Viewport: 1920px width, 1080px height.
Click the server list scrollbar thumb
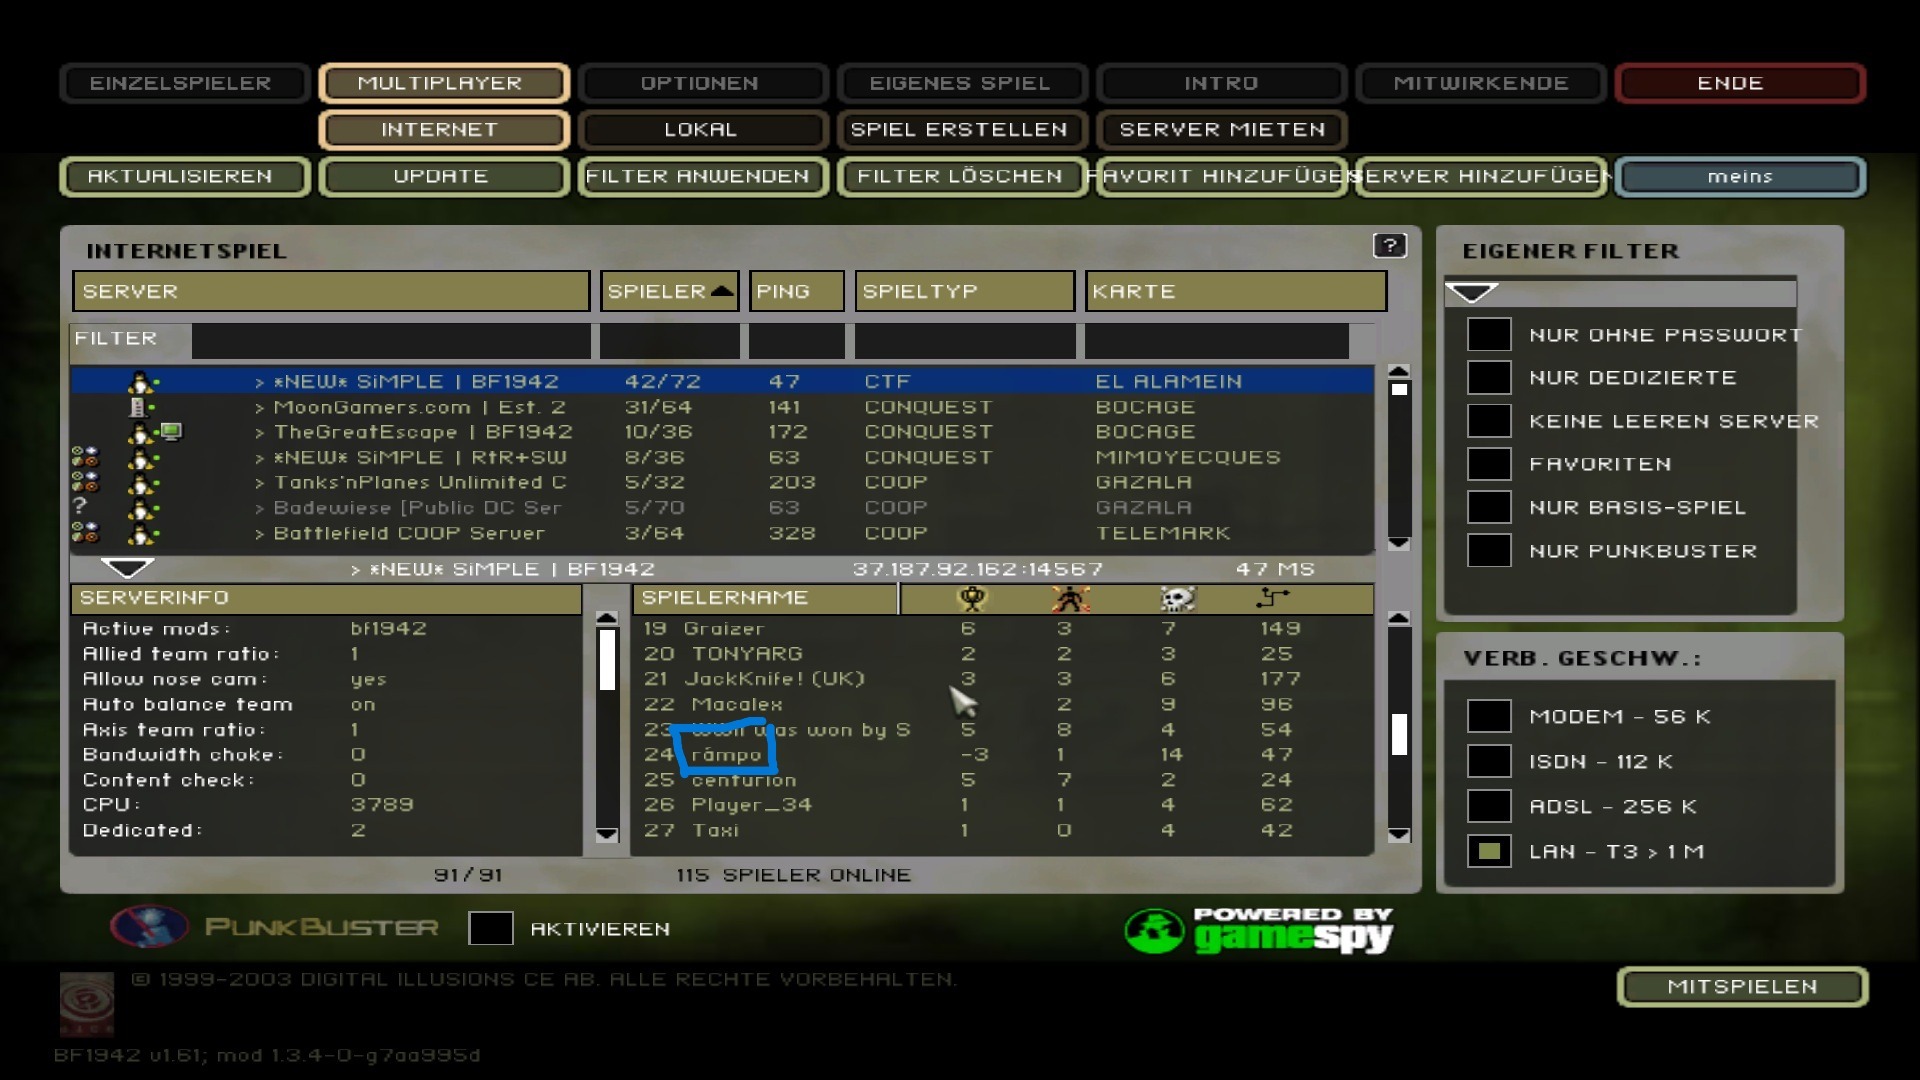coord(1399,389)
